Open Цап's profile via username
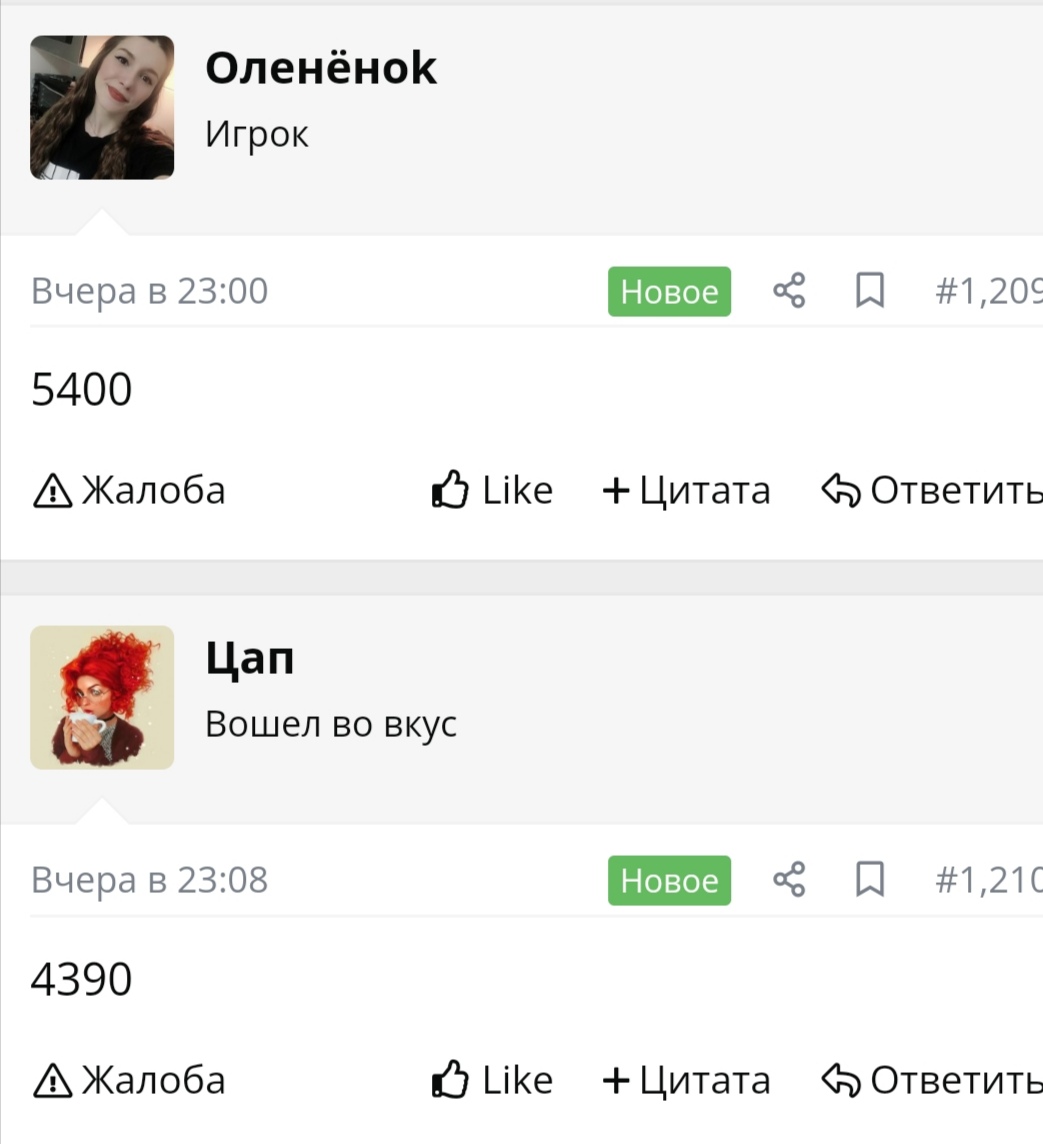Viewport: 1043px width, 1144px height. 249,660
